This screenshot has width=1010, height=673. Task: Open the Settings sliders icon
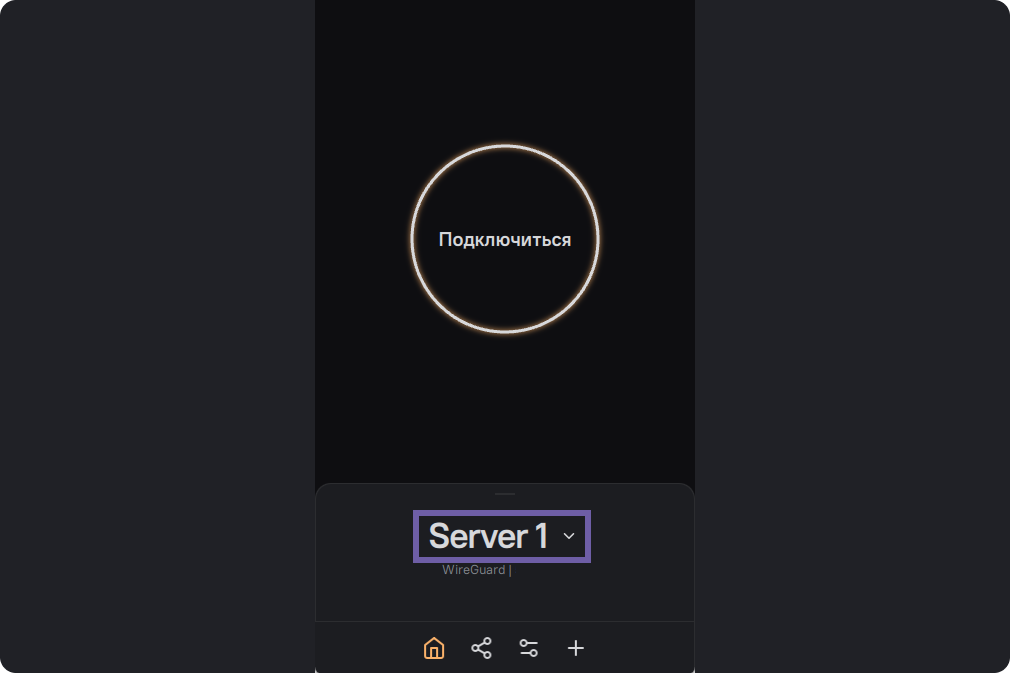pyautogui.click(x=529, y=648)
